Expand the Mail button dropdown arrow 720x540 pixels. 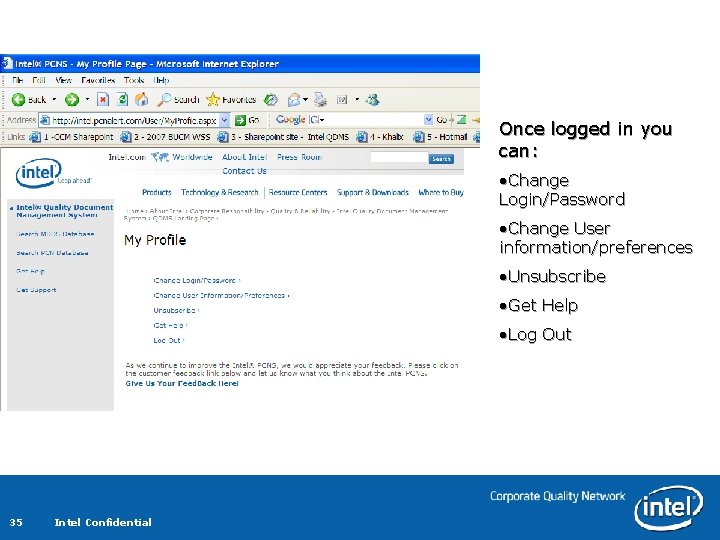(x=305, y=100)
